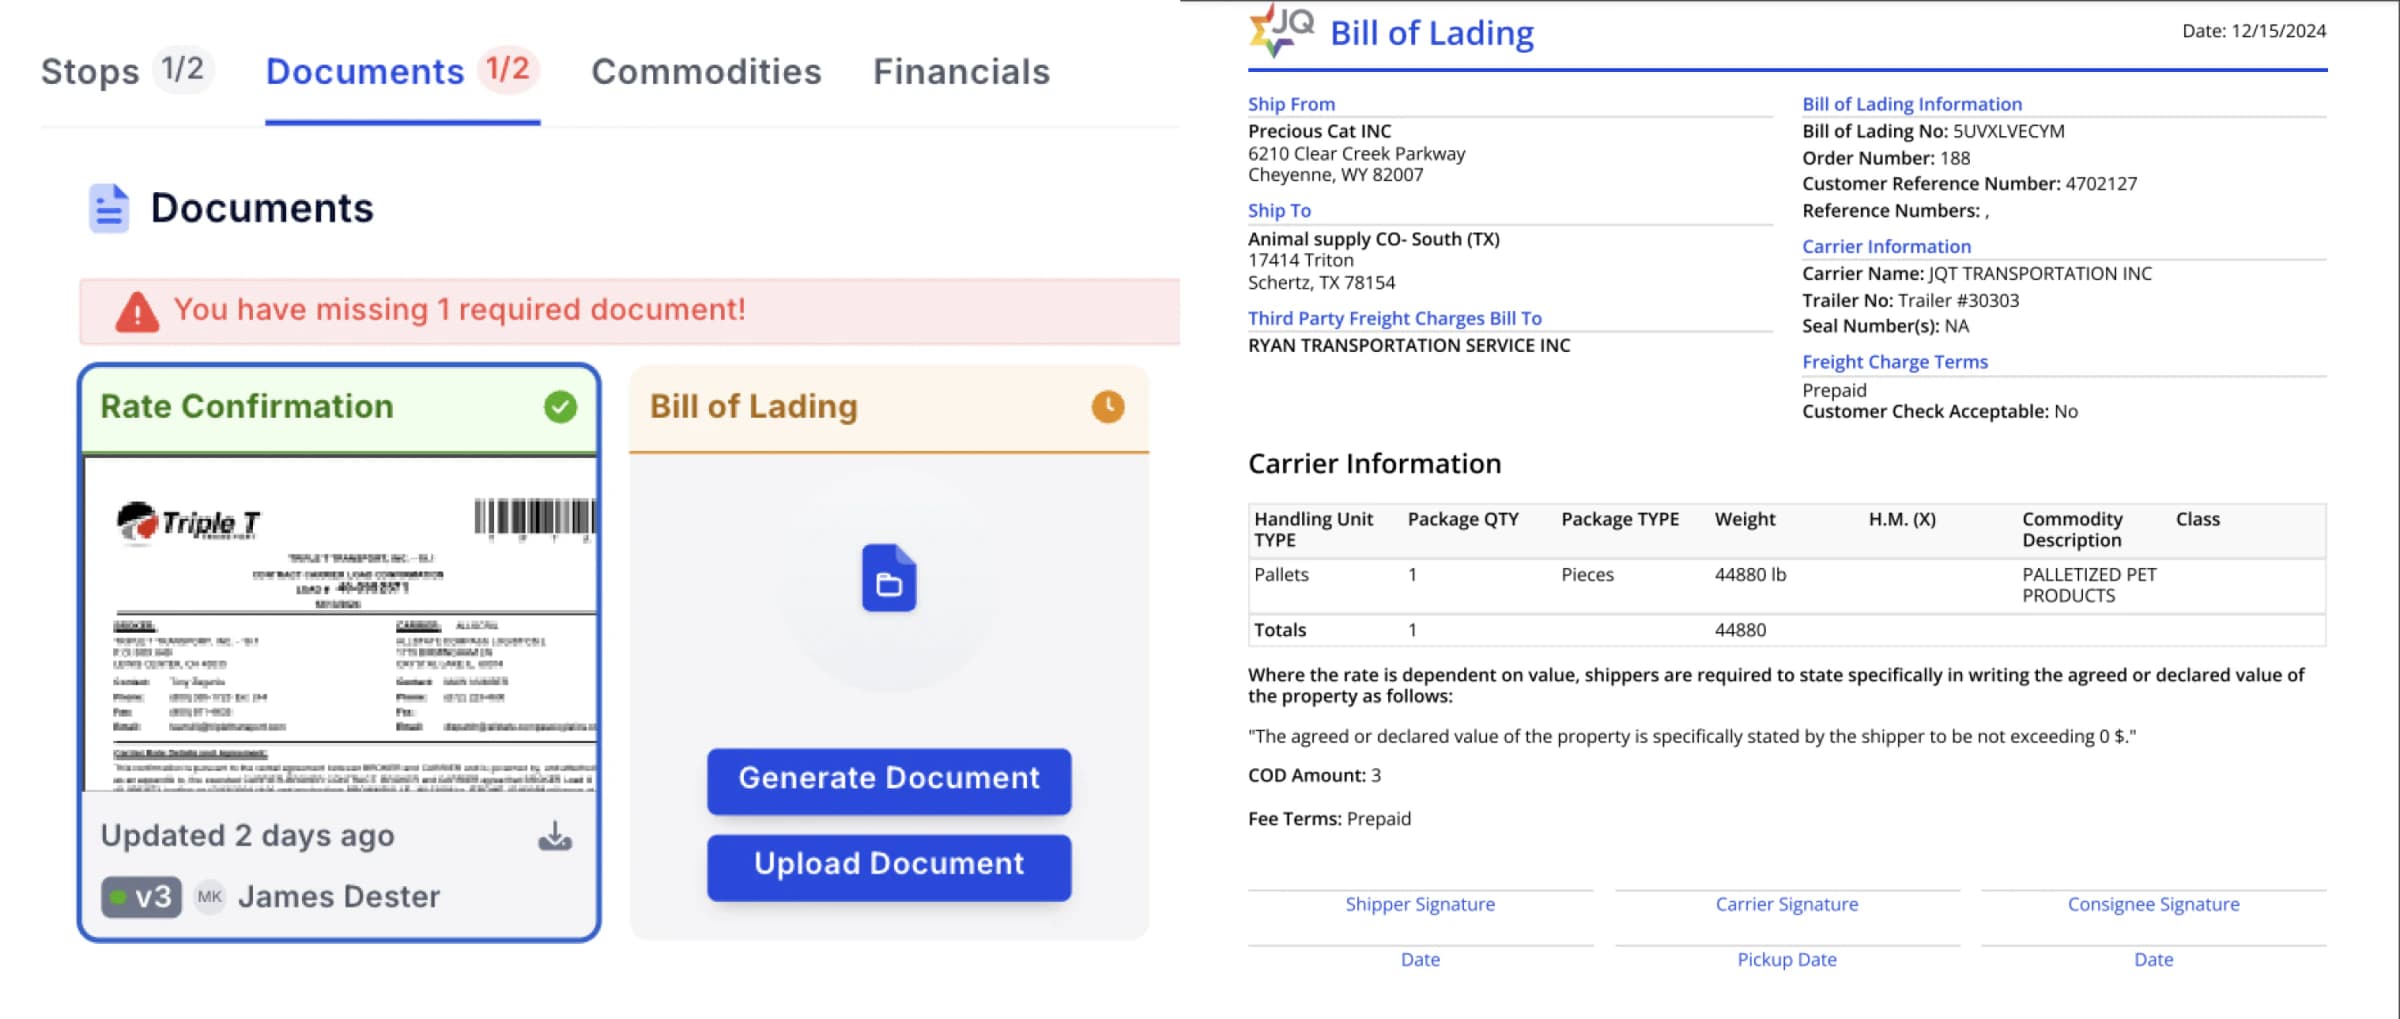Click the MK avatar next to James Dester
The image size is (2400, 1019).
(210, 897)
